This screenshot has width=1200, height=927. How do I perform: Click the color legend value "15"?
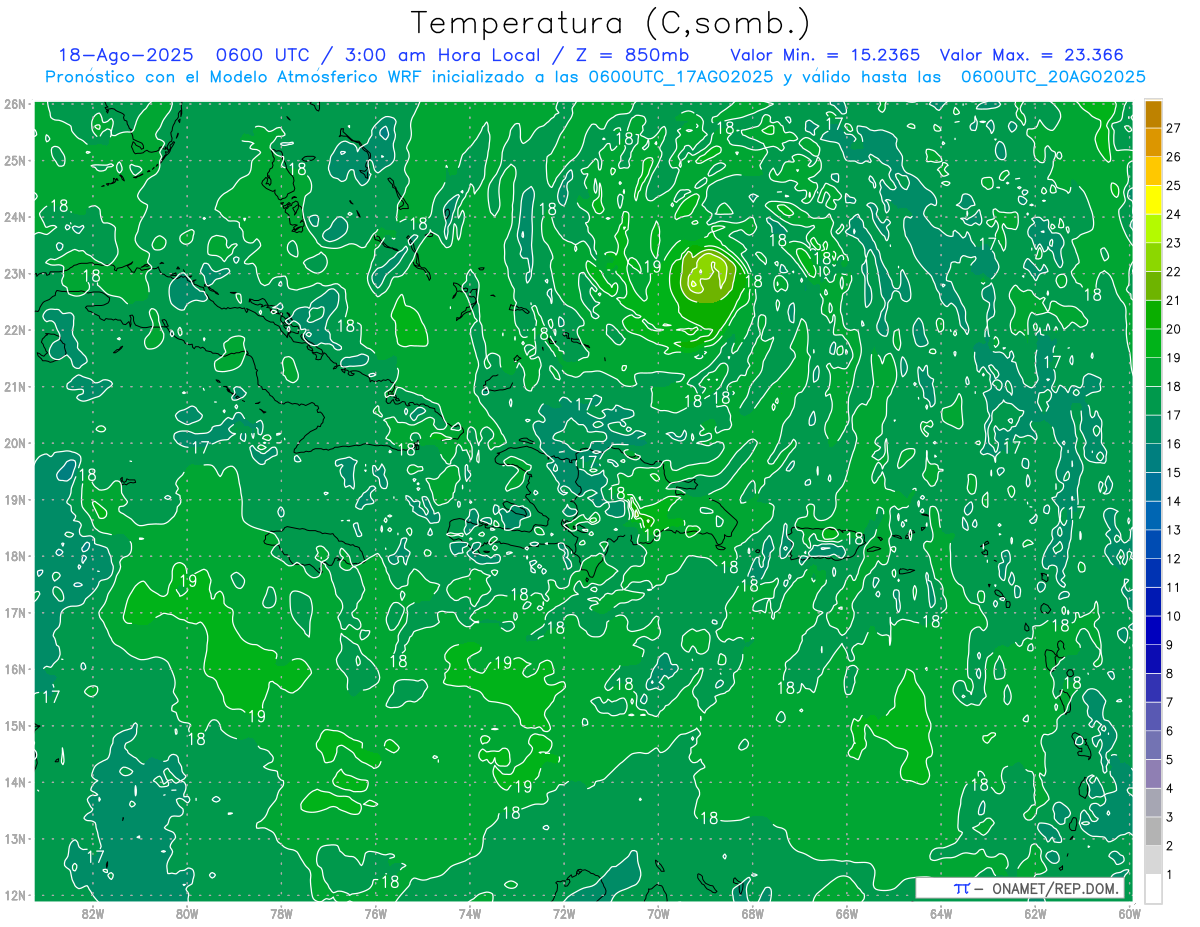(x=1174, y=472)
